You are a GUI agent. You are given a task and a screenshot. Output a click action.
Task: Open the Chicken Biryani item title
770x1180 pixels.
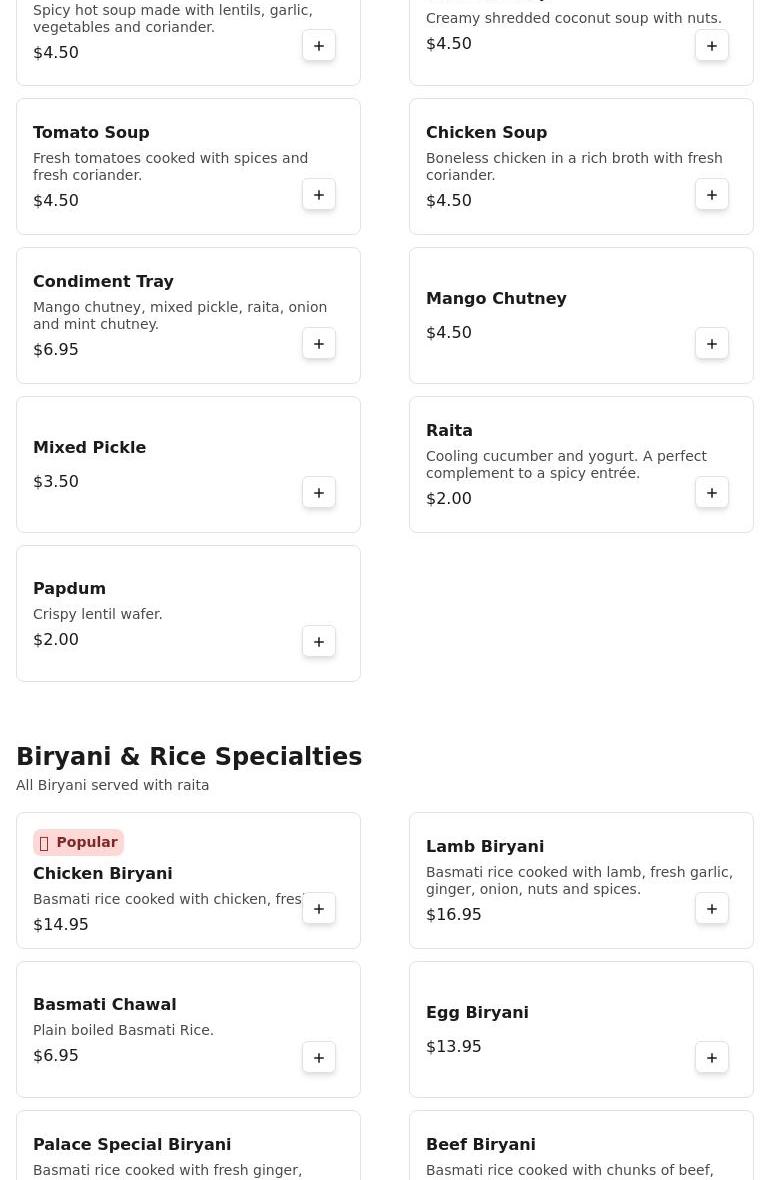[x=102, y=873]
